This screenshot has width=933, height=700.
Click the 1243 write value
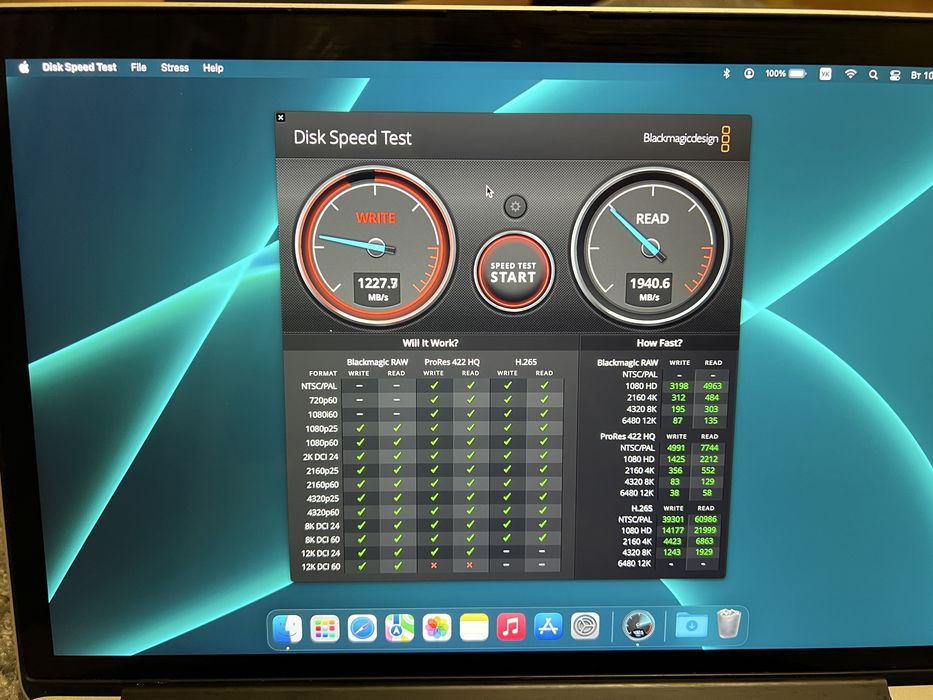point(672,552)
